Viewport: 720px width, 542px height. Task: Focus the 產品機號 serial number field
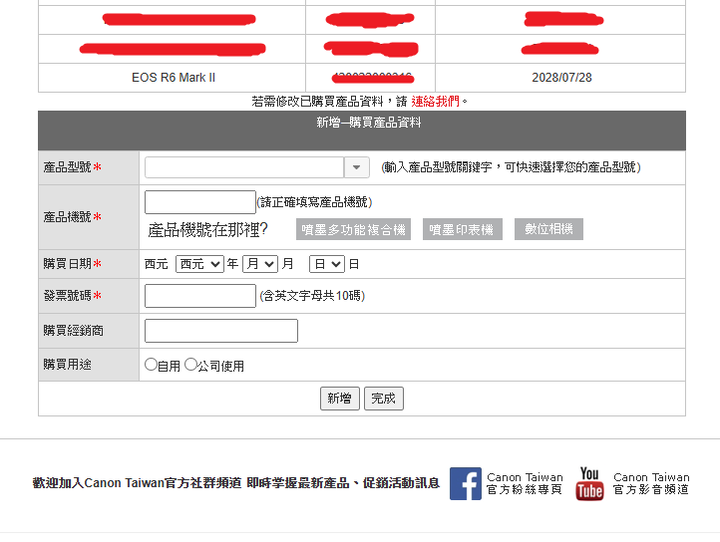pyautogui.click(x=200, y=202)
